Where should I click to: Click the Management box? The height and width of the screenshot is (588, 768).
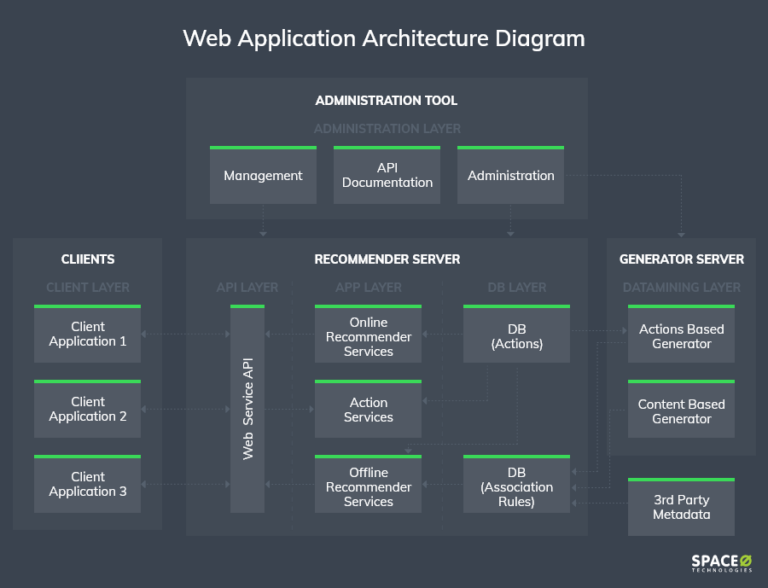pyautogui.click(x=263, y=175)
